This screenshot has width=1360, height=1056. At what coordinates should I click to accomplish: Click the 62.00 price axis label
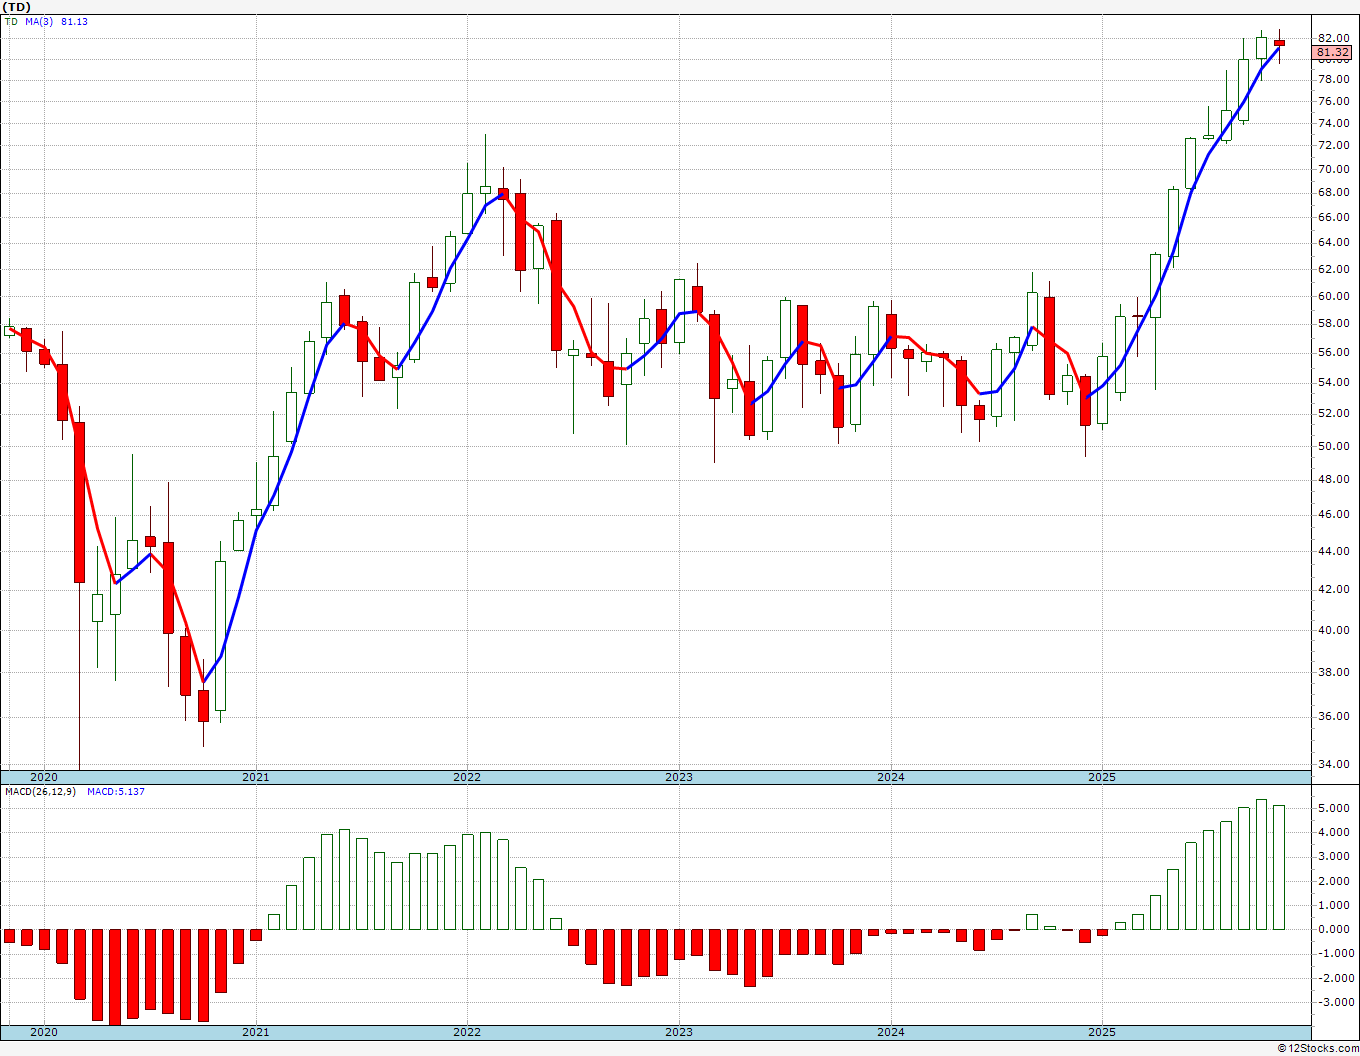[x=1333, y=269]
